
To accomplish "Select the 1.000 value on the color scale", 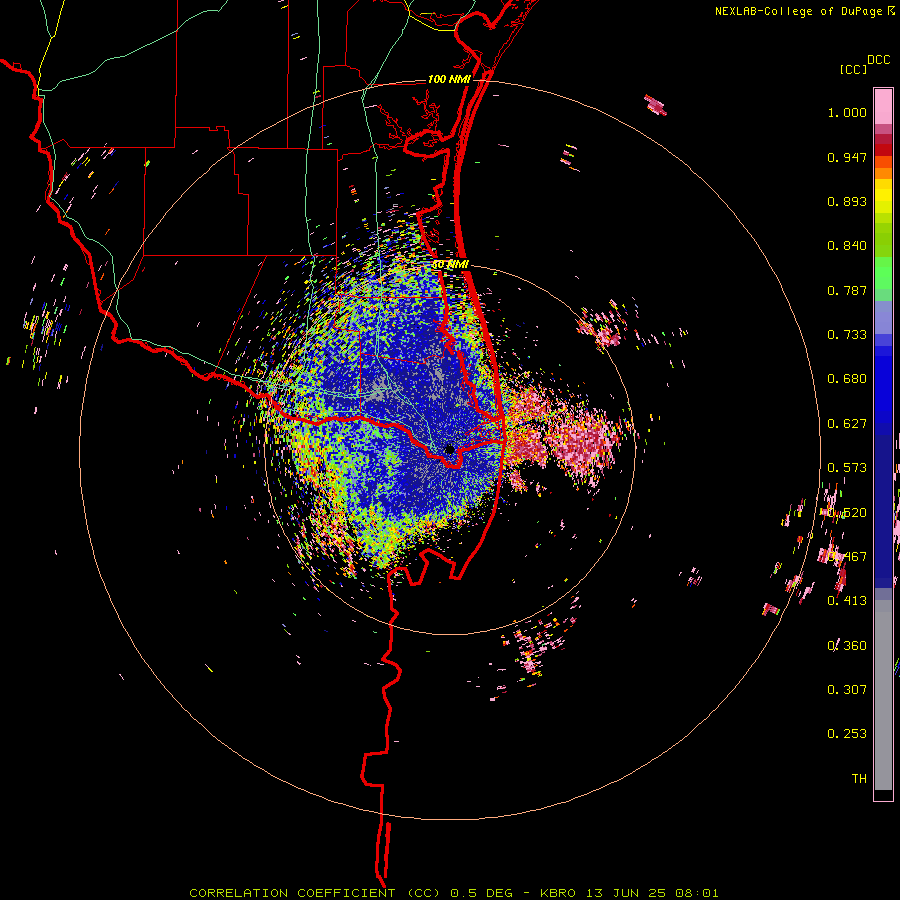I will [x=847, y=112].
